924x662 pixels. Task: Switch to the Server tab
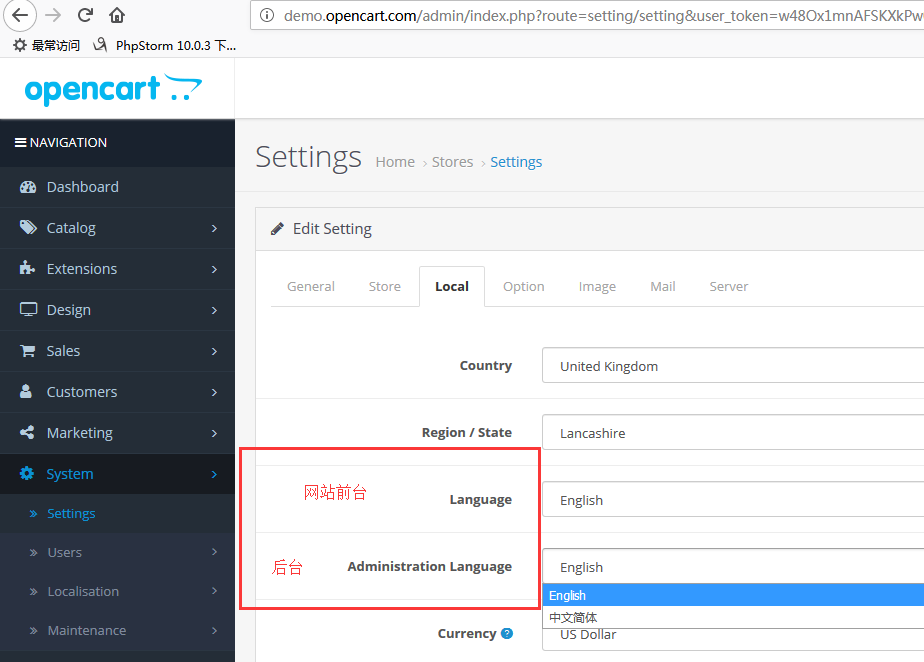(x=729, y=286)
